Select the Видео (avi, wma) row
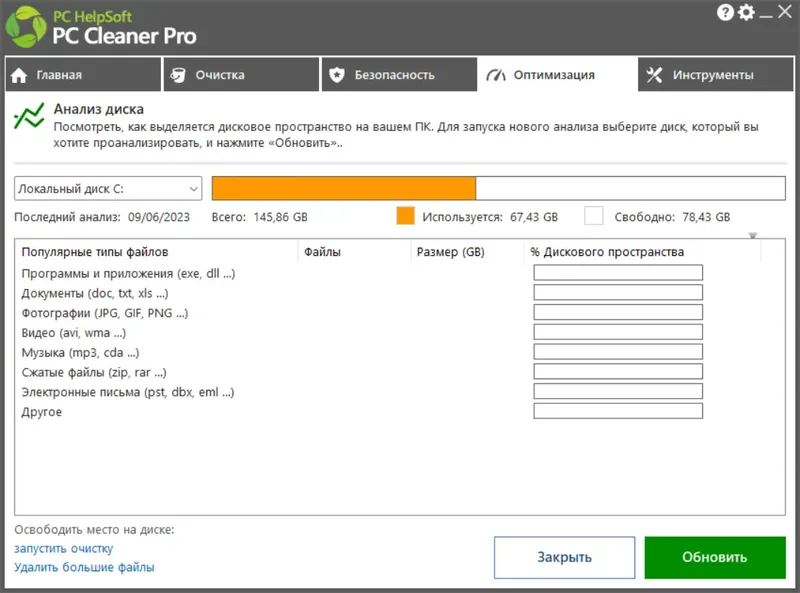800x593 pixels. tap(400, 333)
